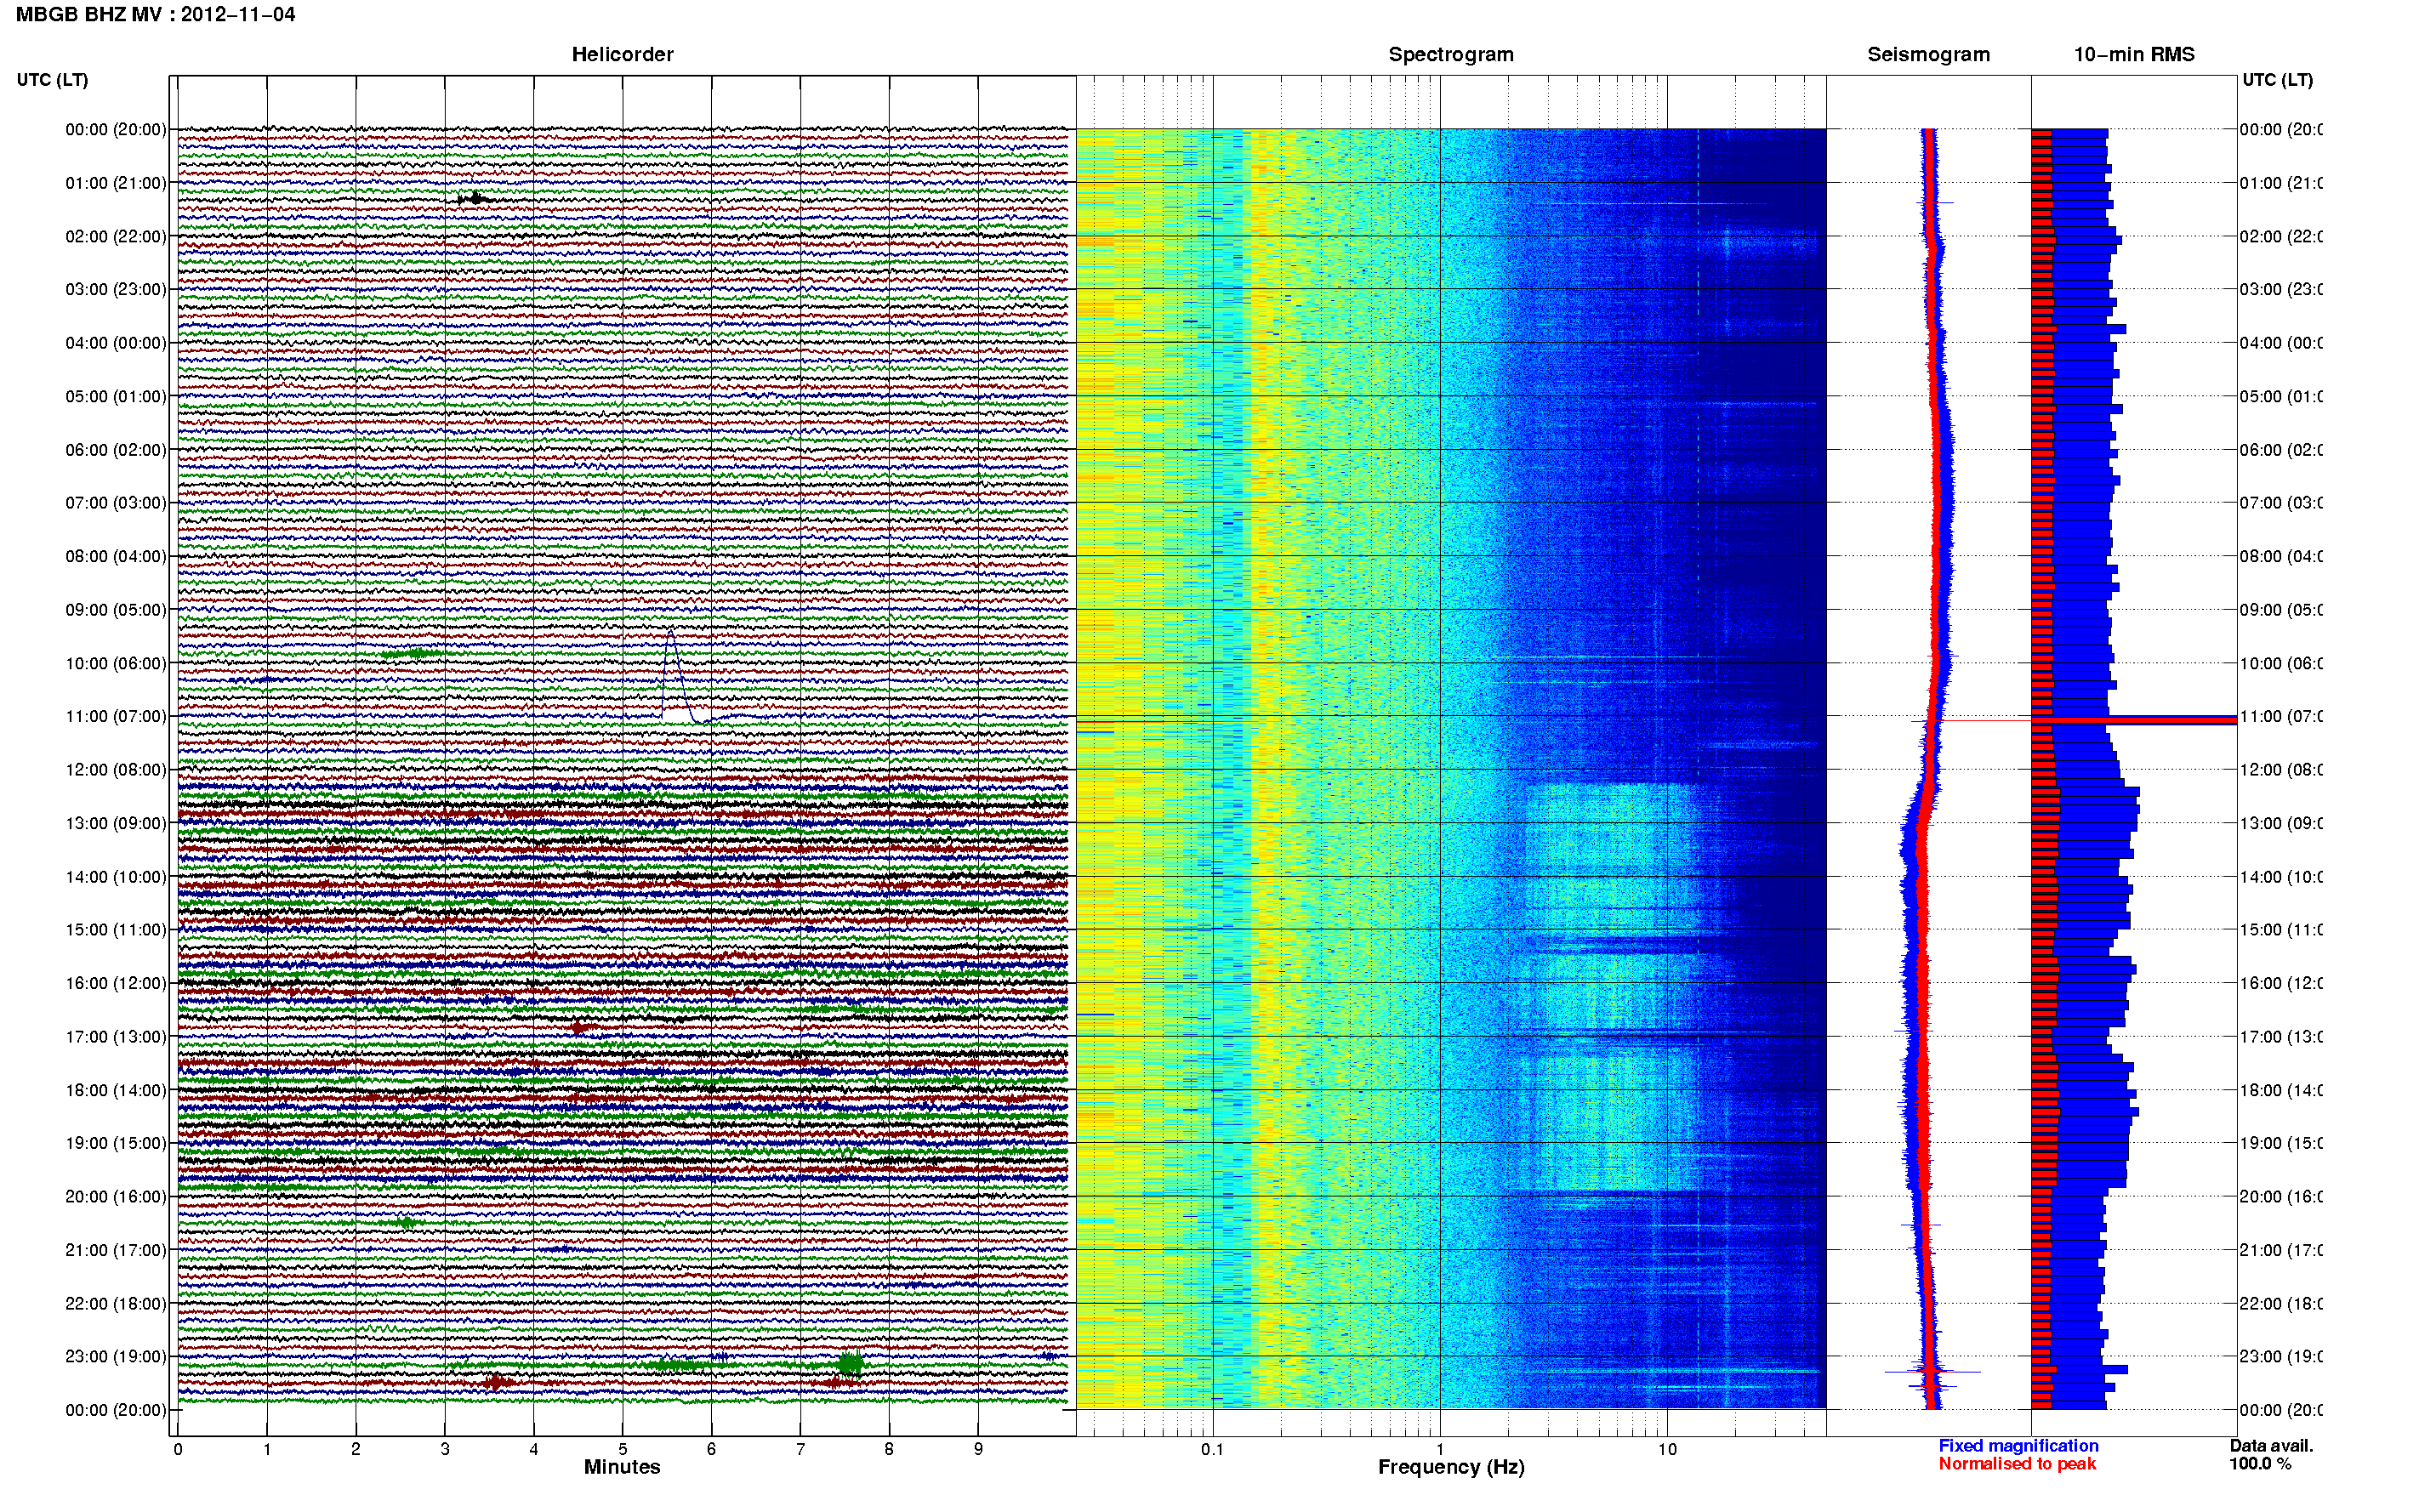Click the left time label '20:00 (16:00)'
This screenshot has height=1512, width=2419.
(x=116, y=1196)
